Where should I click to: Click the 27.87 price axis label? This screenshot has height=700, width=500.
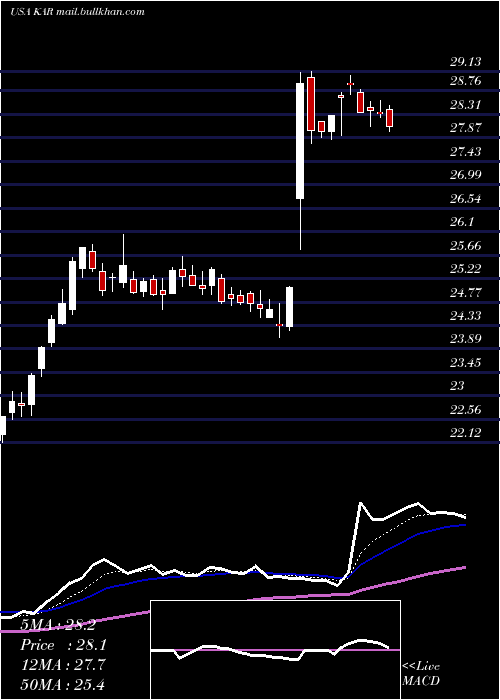point(465,128)
